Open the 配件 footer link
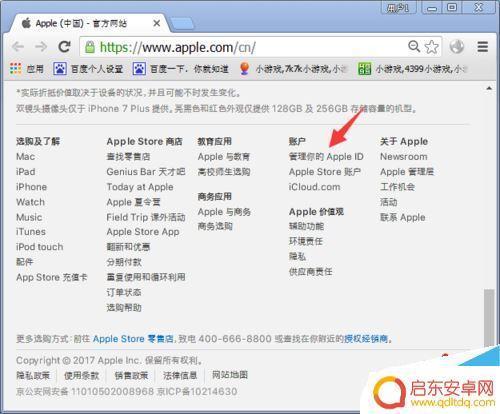The height and width of the screenshot is (414, 500). [x=24, y=262]
